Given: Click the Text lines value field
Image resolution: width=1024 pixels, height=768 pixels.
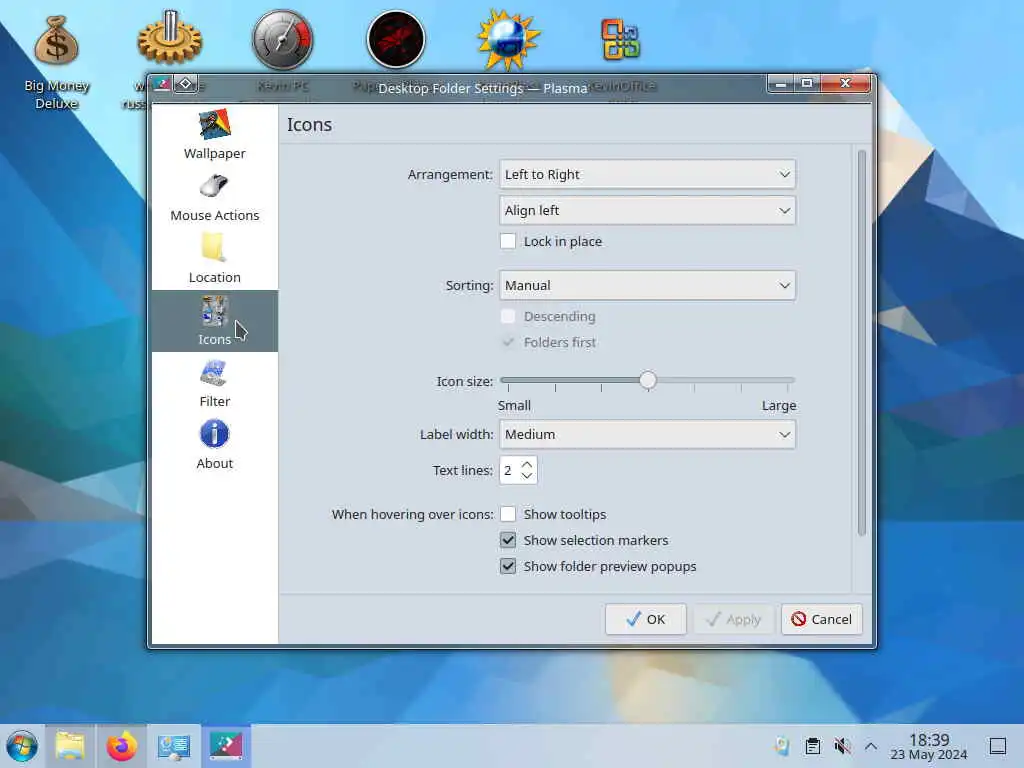Looking at the screenshot, I should 509,470.
